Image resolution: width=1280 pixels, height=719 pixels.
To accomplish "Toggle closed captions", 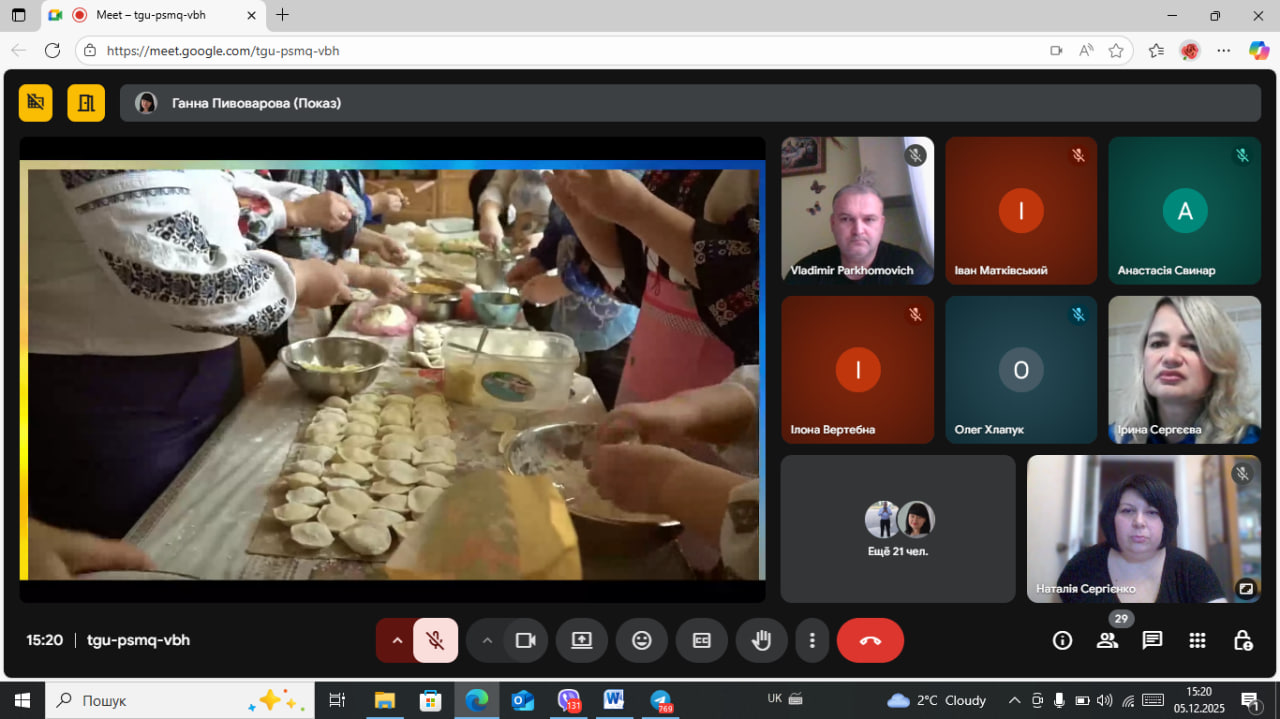I will pos(702,641).
